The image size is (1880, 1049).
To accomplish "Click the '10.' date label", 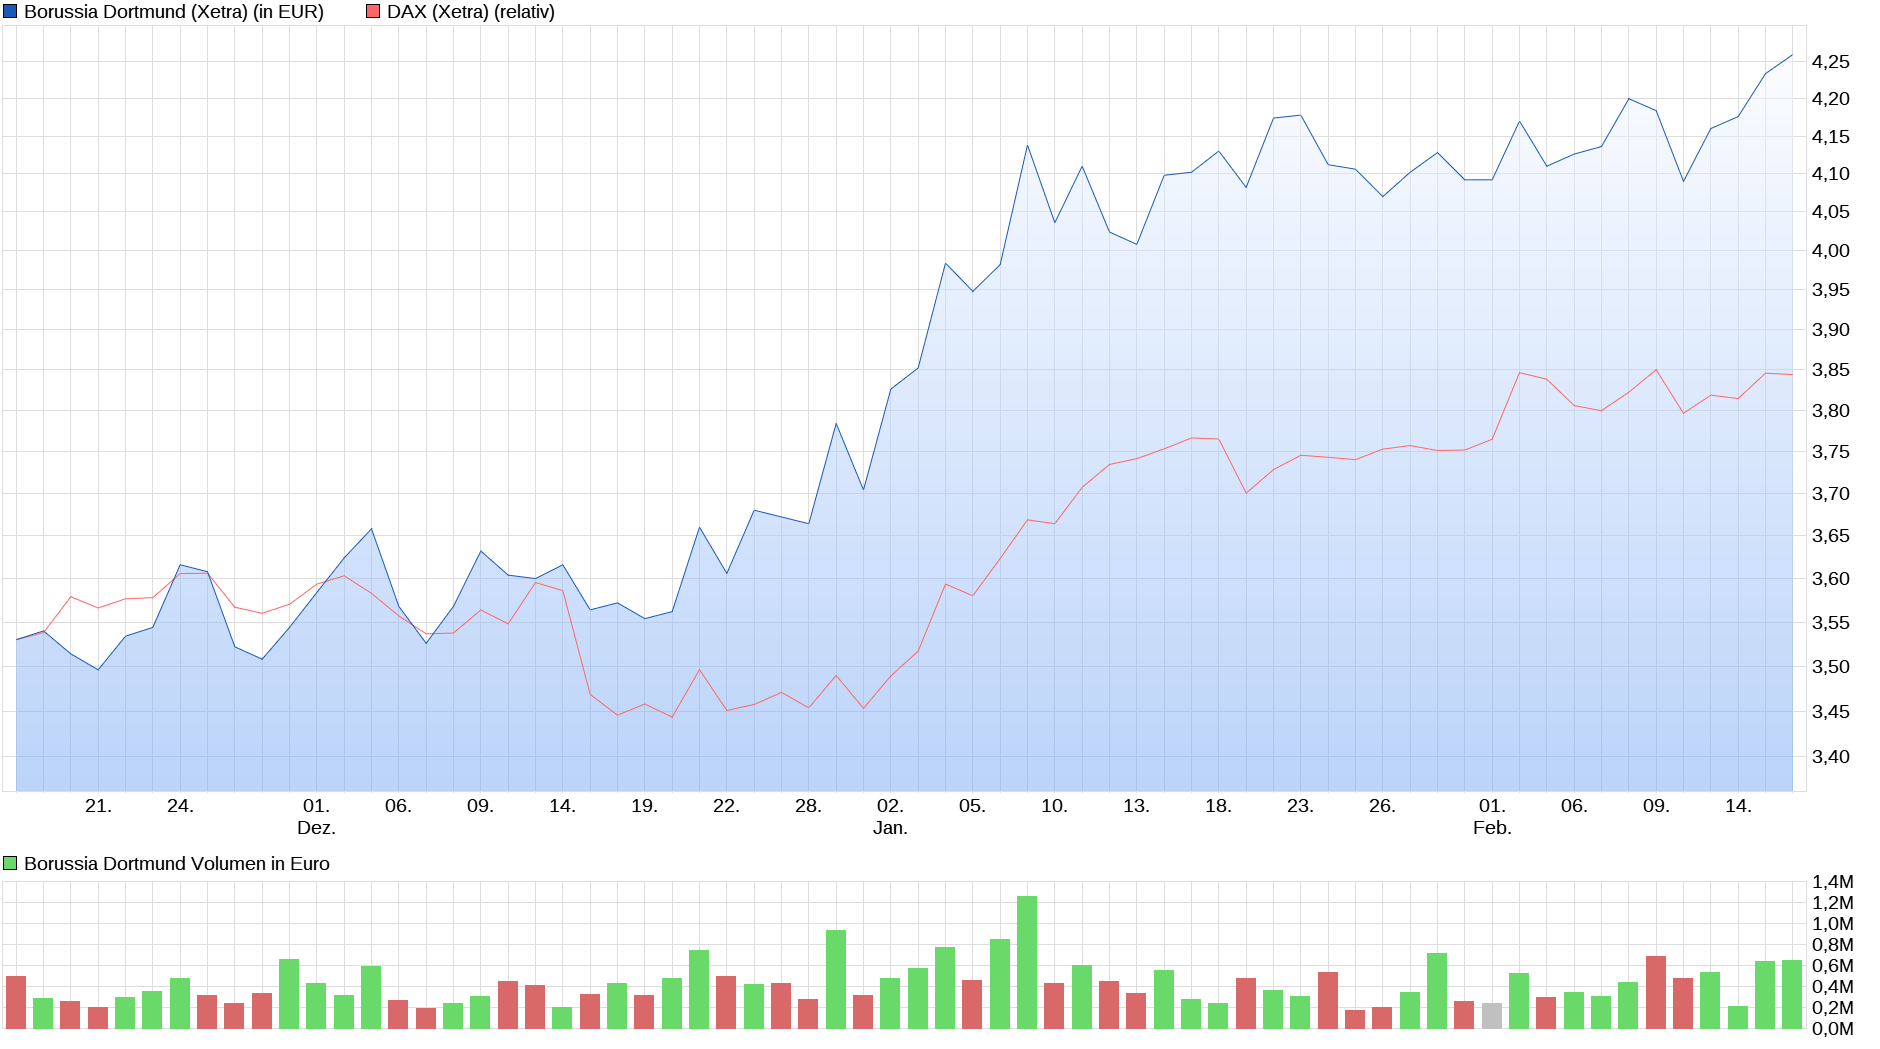I will click(x=1054, y=806).
